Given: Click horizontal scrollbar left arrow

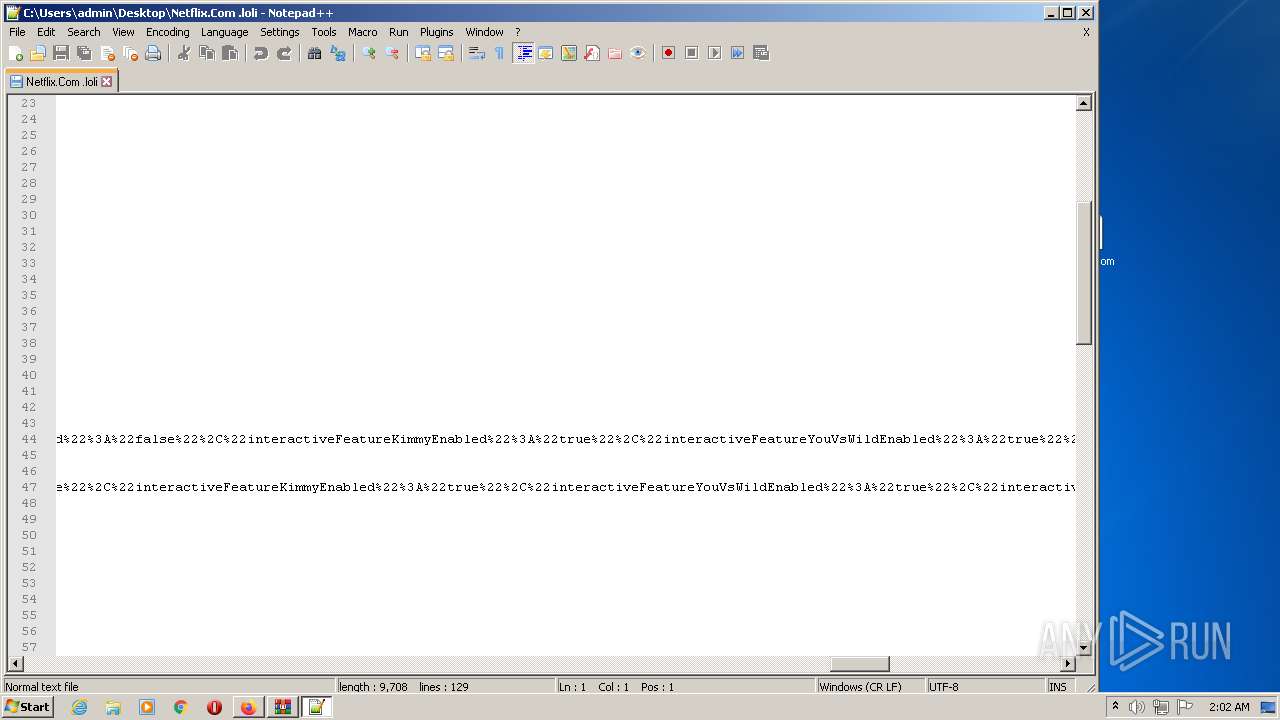Looking at the screenshot, I should (x=15, y=664).
